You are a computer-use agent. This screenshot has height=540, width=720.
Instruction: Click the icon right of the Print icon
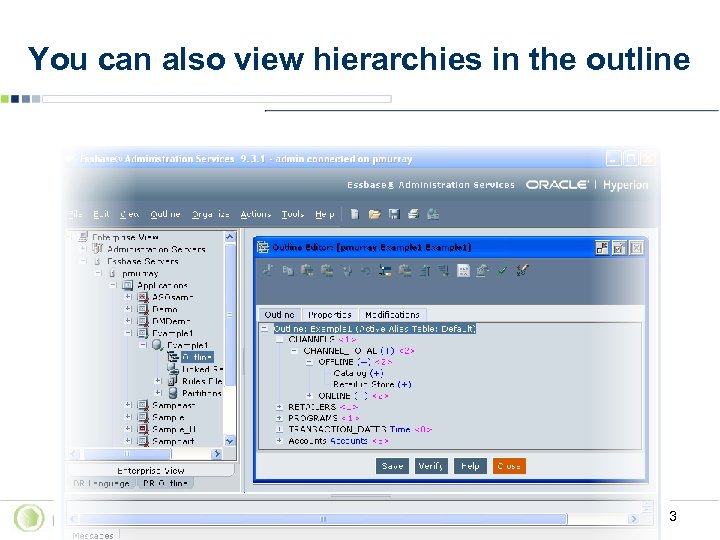coord(433,214)
